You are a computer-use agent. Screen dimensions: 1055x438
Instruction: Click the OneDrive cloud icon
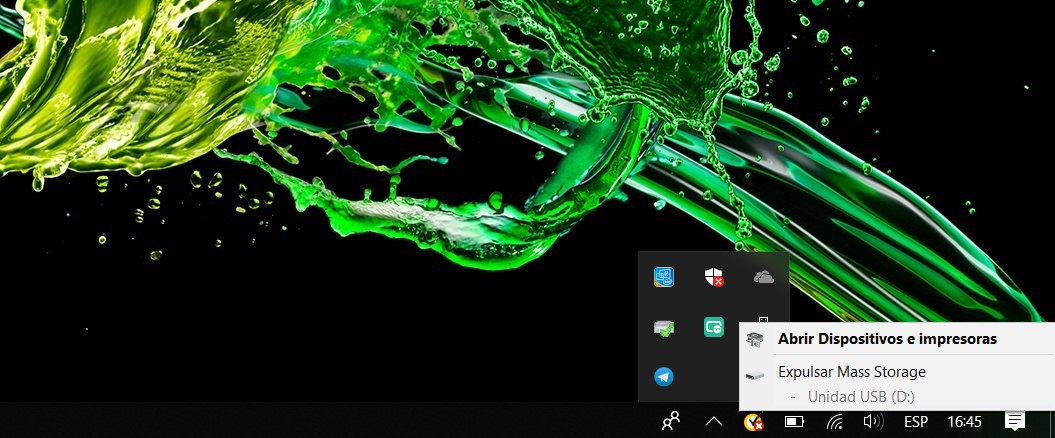(x=763, y=277)
